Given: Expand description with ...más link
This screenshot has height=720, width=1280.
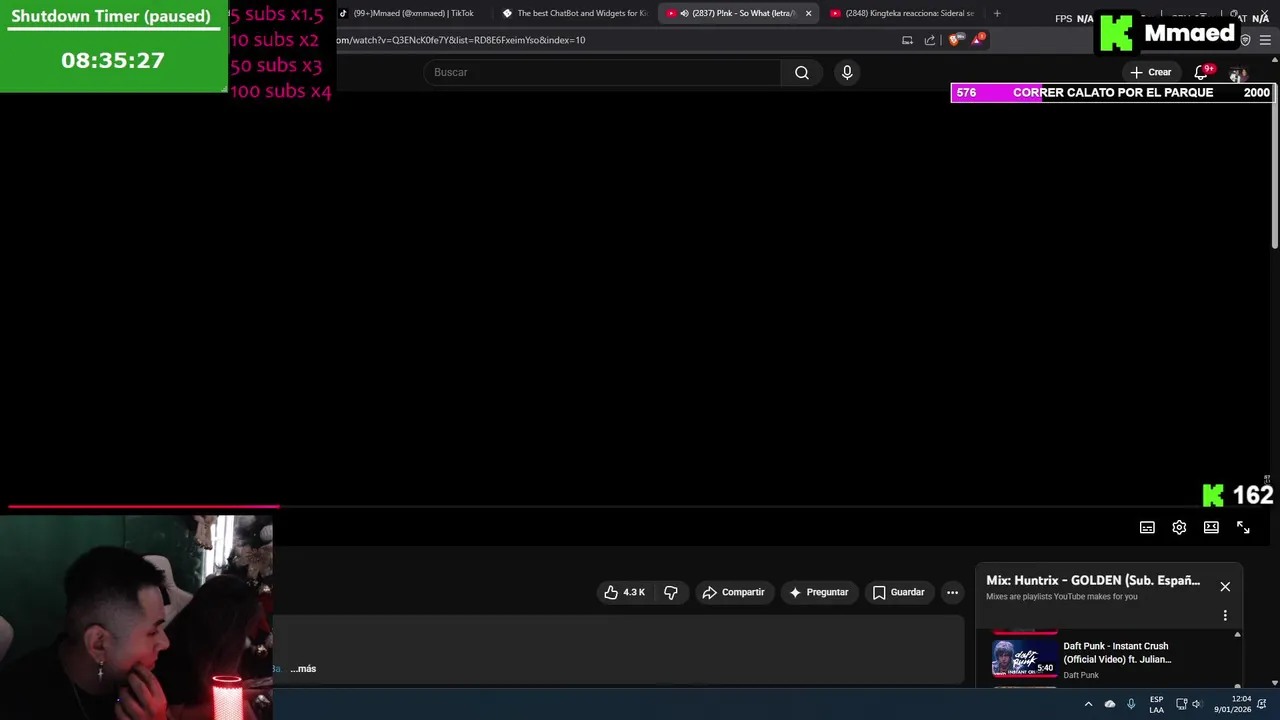Looking at the screenshot, I should point(303,668).
